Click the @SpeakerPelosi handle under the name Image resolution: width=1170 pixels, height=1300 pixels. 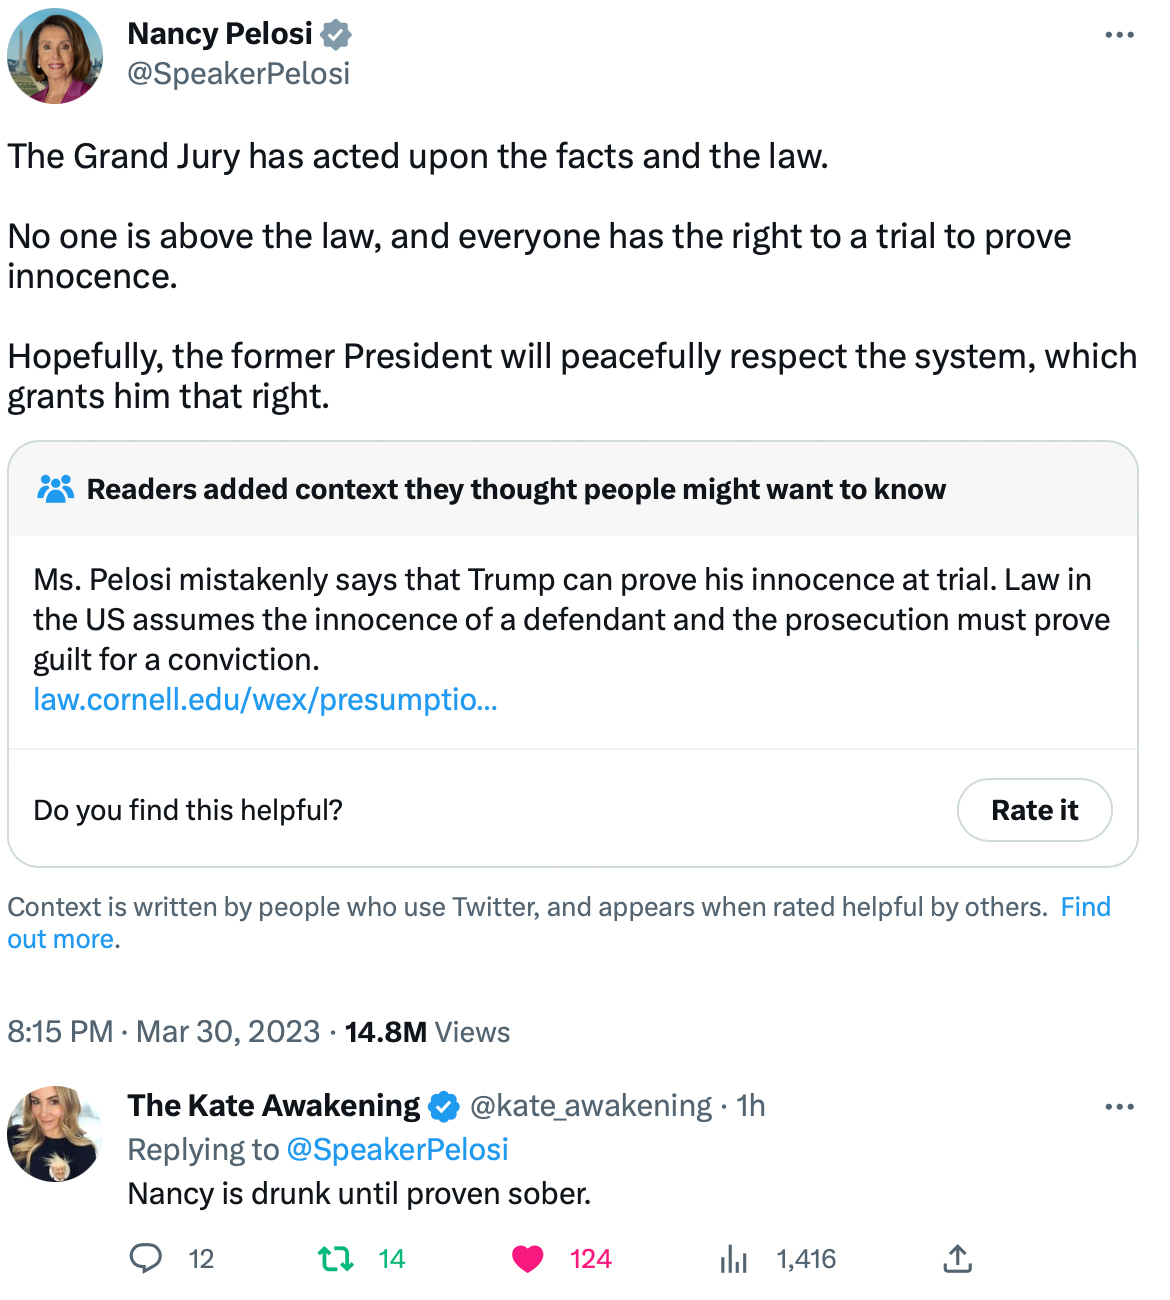238,74
